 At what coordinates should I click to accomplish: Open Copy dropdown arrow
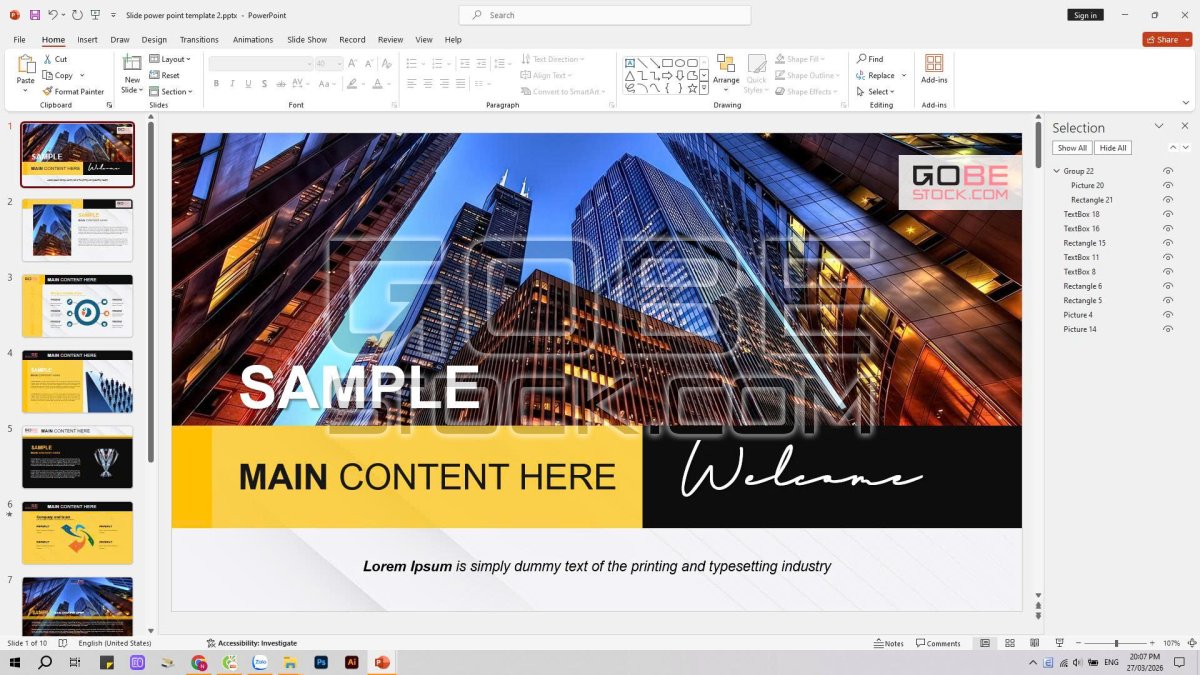pos(82,75)
